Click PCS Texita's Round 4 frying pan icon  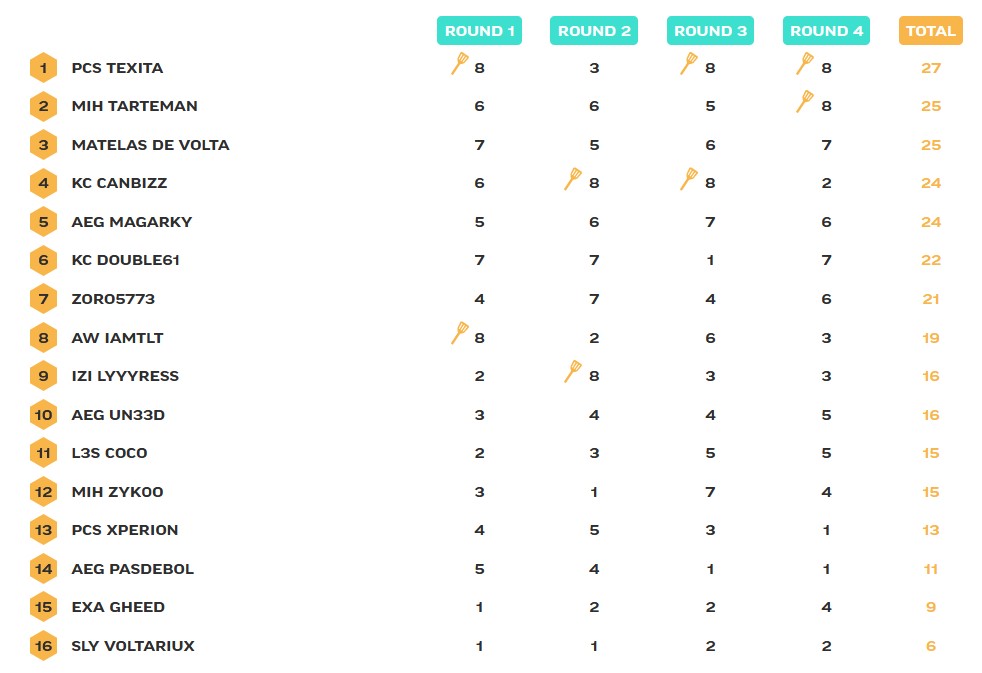[804, 64]
